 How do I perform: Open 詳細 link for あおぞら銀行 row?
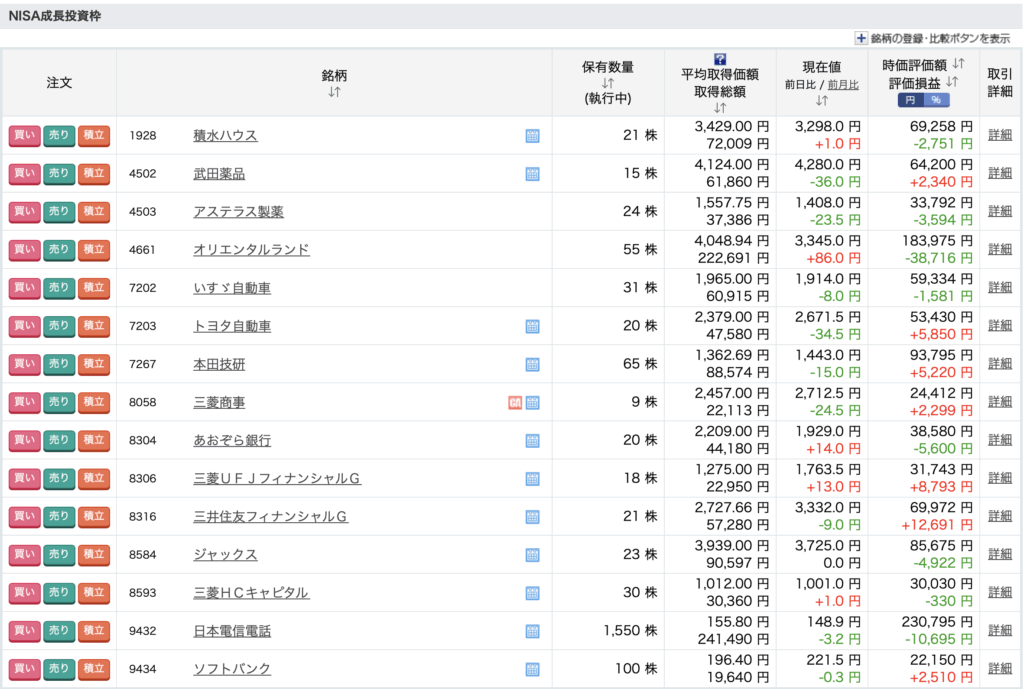(x=999, y=440)
